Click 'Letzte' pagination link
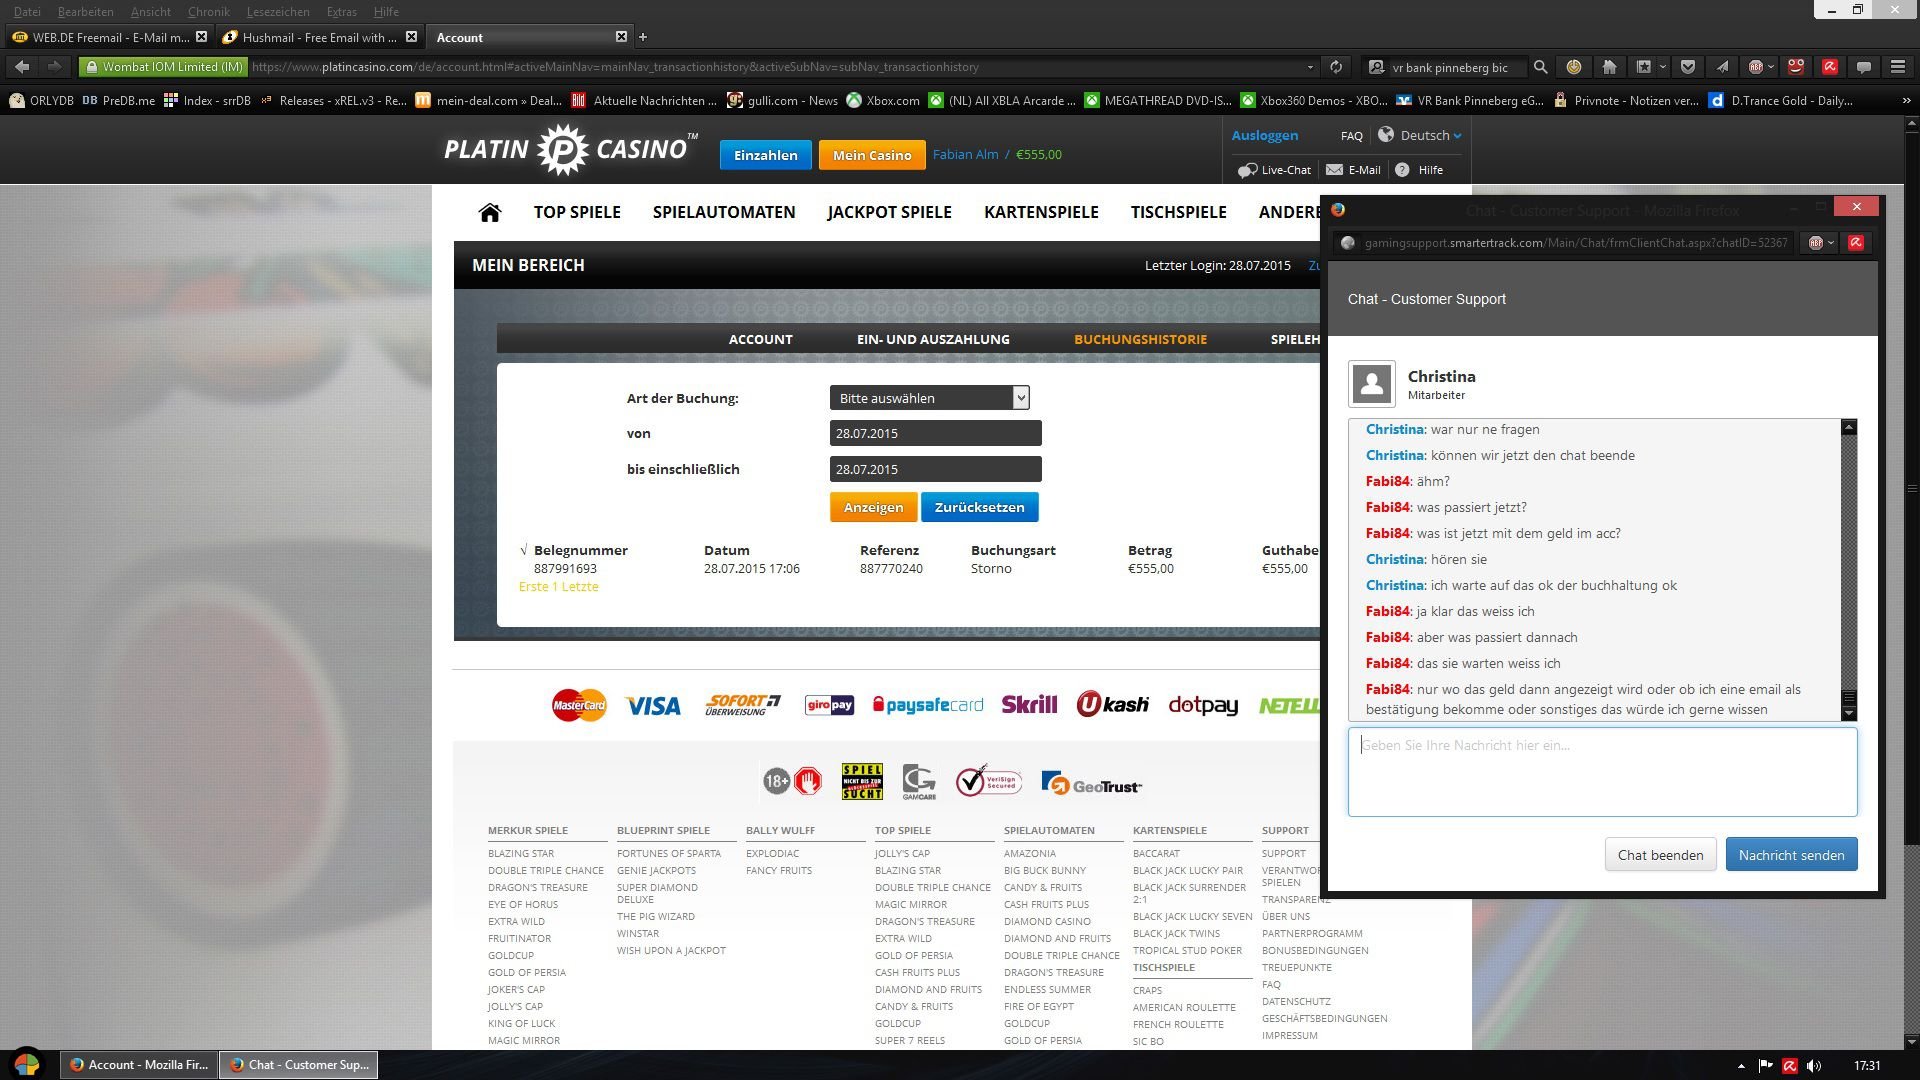The width and height of the screenshot is (1920, 1080). (580, 587)
